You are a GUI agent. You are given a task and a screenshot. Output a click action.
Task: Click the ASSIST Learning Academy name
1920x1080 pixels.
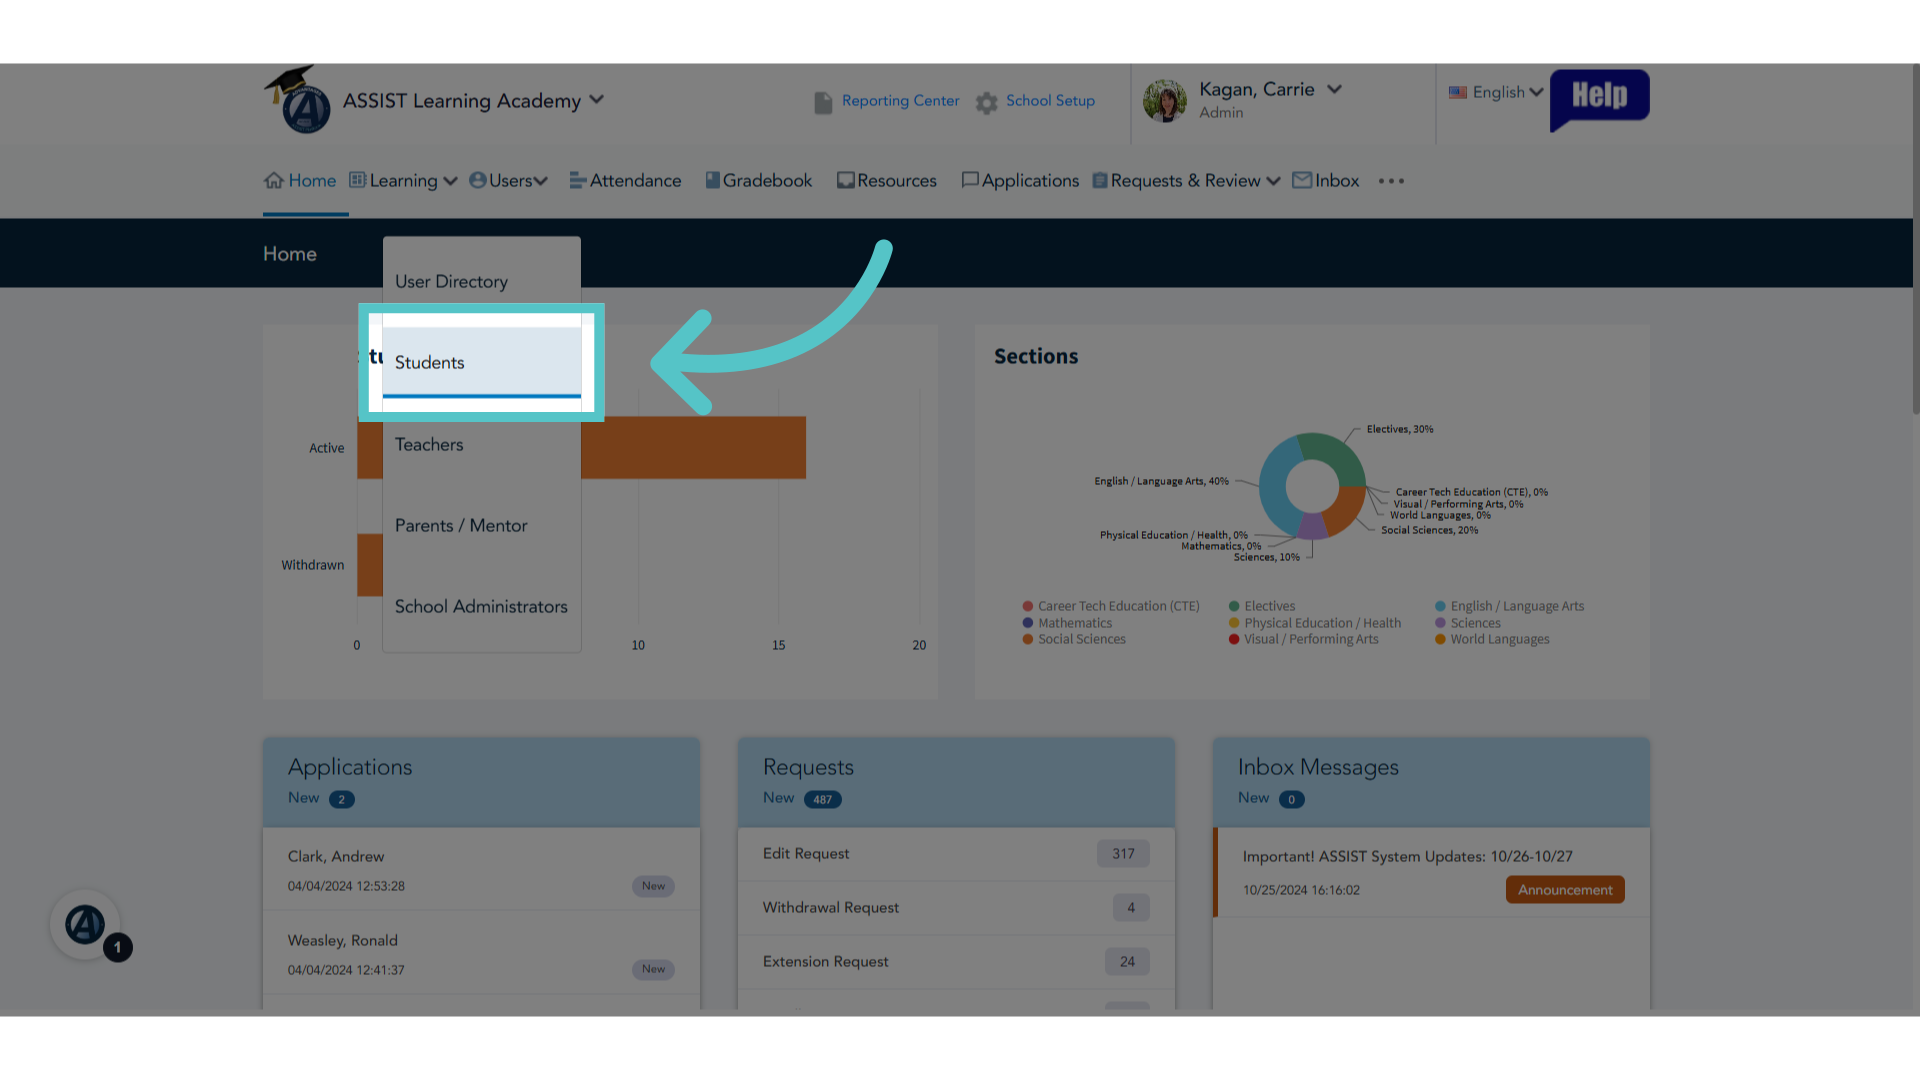click(461, 101)
